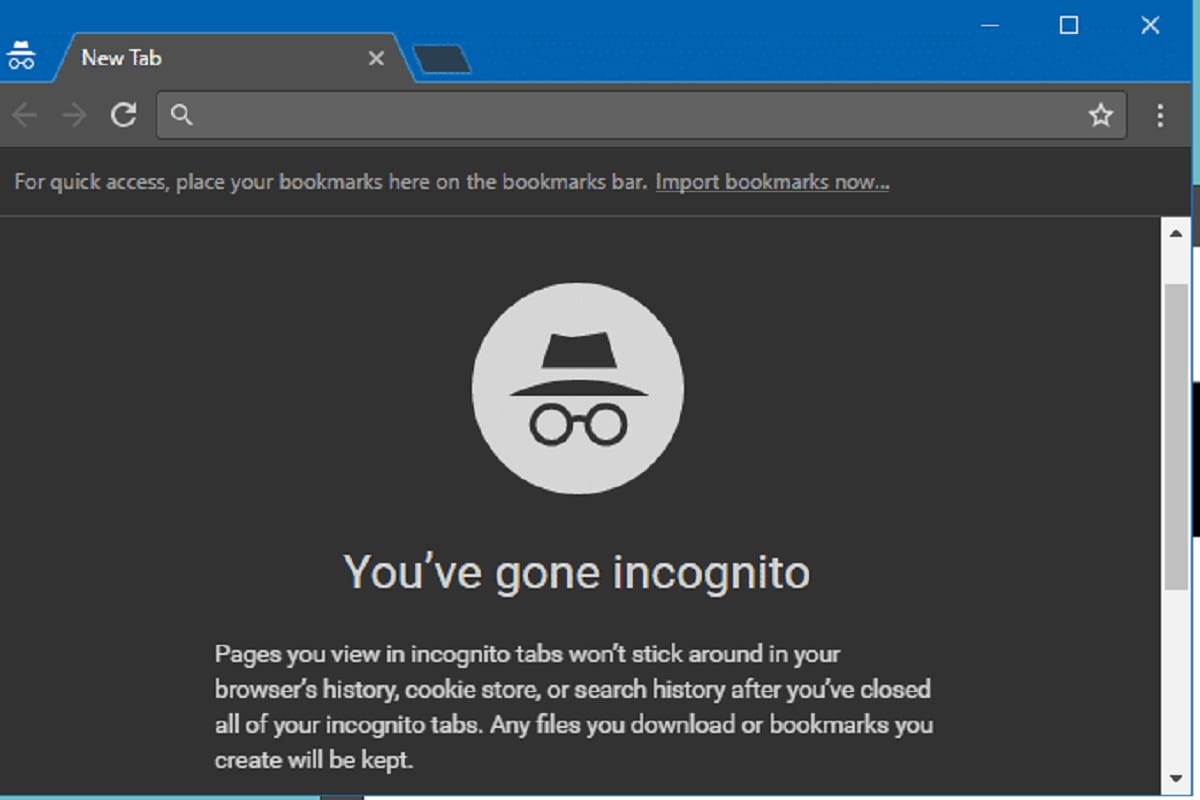Image resolution: width=1200 pixels, height=800 pixels.
Task: Click the vertical scrollbar thumb
Action: [1176, 436]
